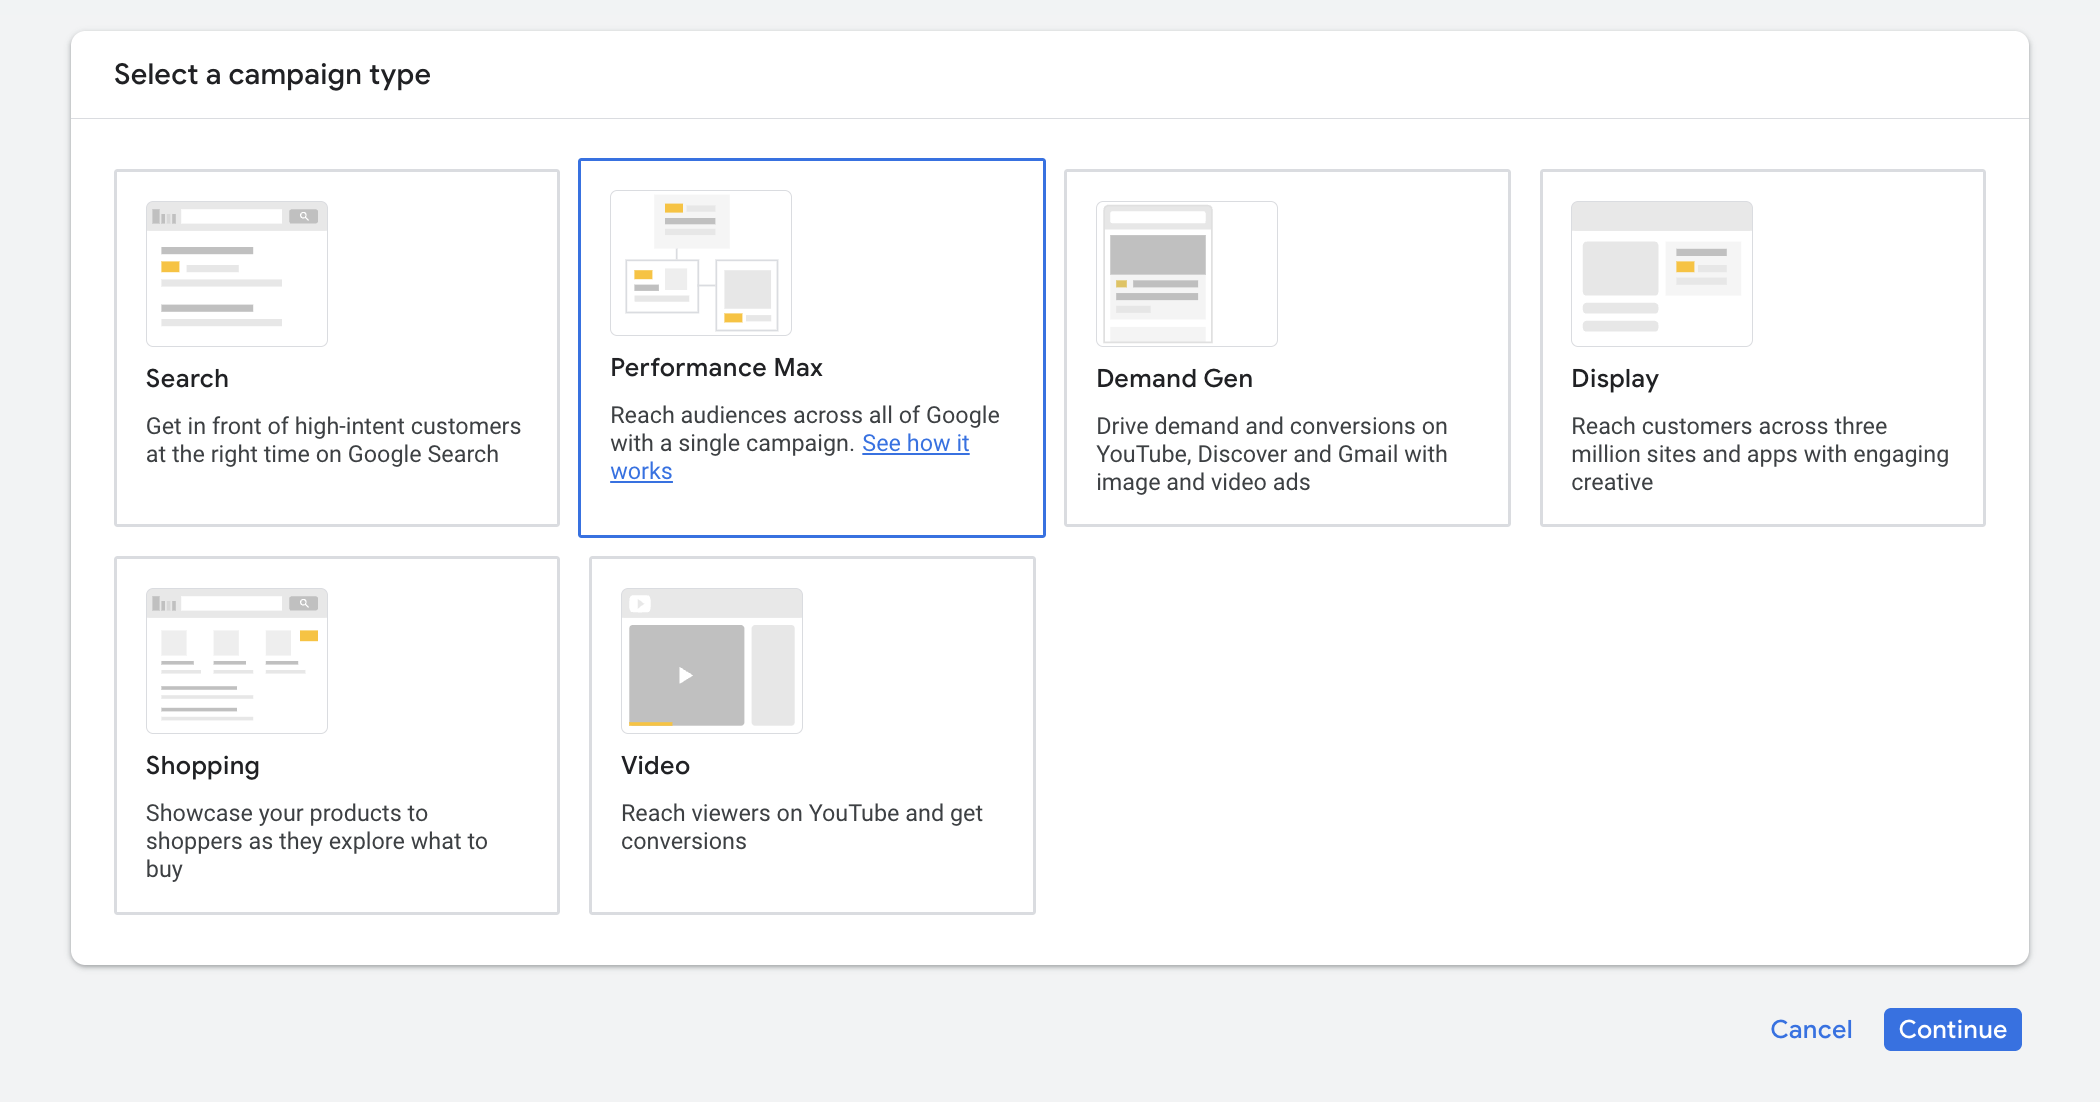Click the Performance Max campaign illustration
This screenshot has height=1102, width=2100.
click(701, 263)
